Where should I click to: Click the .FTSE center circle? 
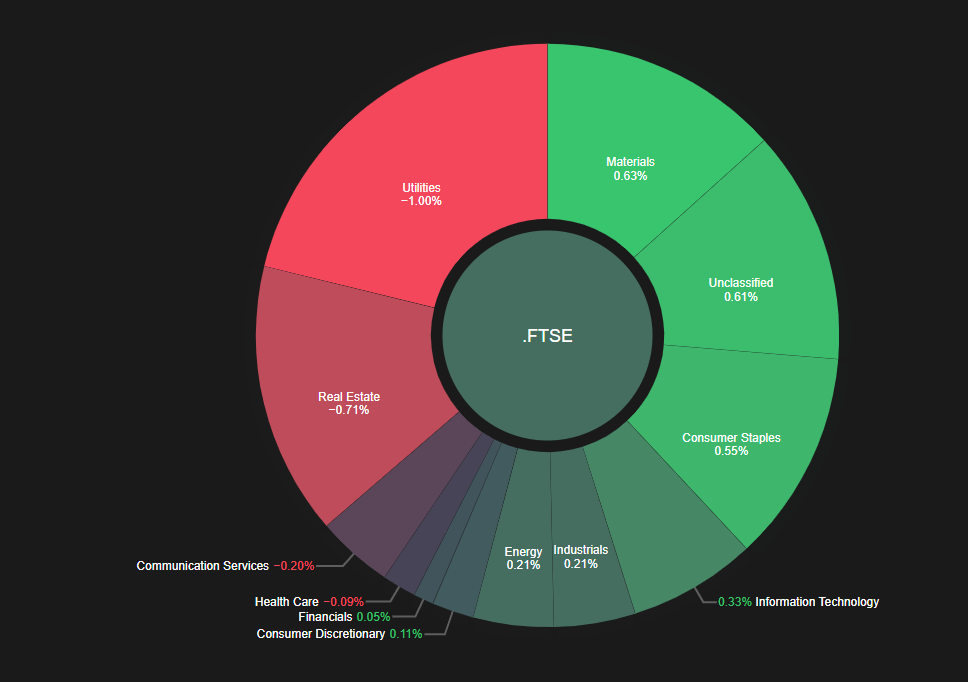pyautogui.click(x=548, y=336)
